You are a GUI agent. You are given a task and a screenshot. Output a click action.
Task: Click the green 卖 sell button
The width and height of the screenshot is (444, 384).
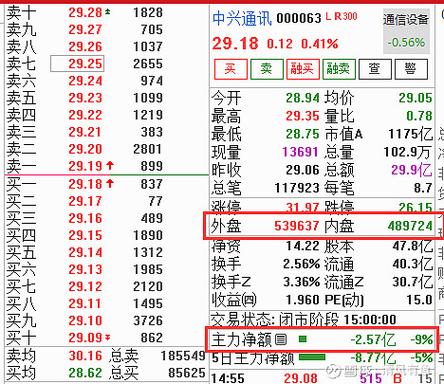(267, 69)
